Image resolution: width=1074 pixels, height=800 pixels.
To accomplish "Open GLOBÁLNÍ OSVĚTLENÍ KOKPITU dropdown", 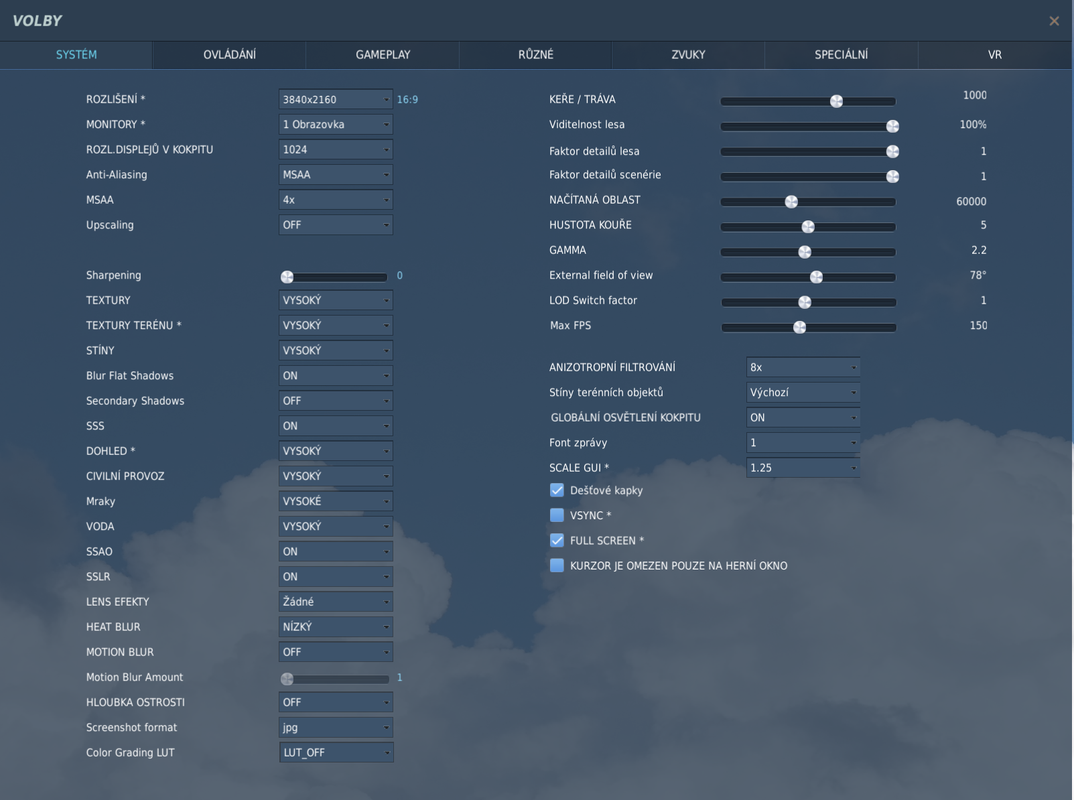I will (x=803, y=417).
